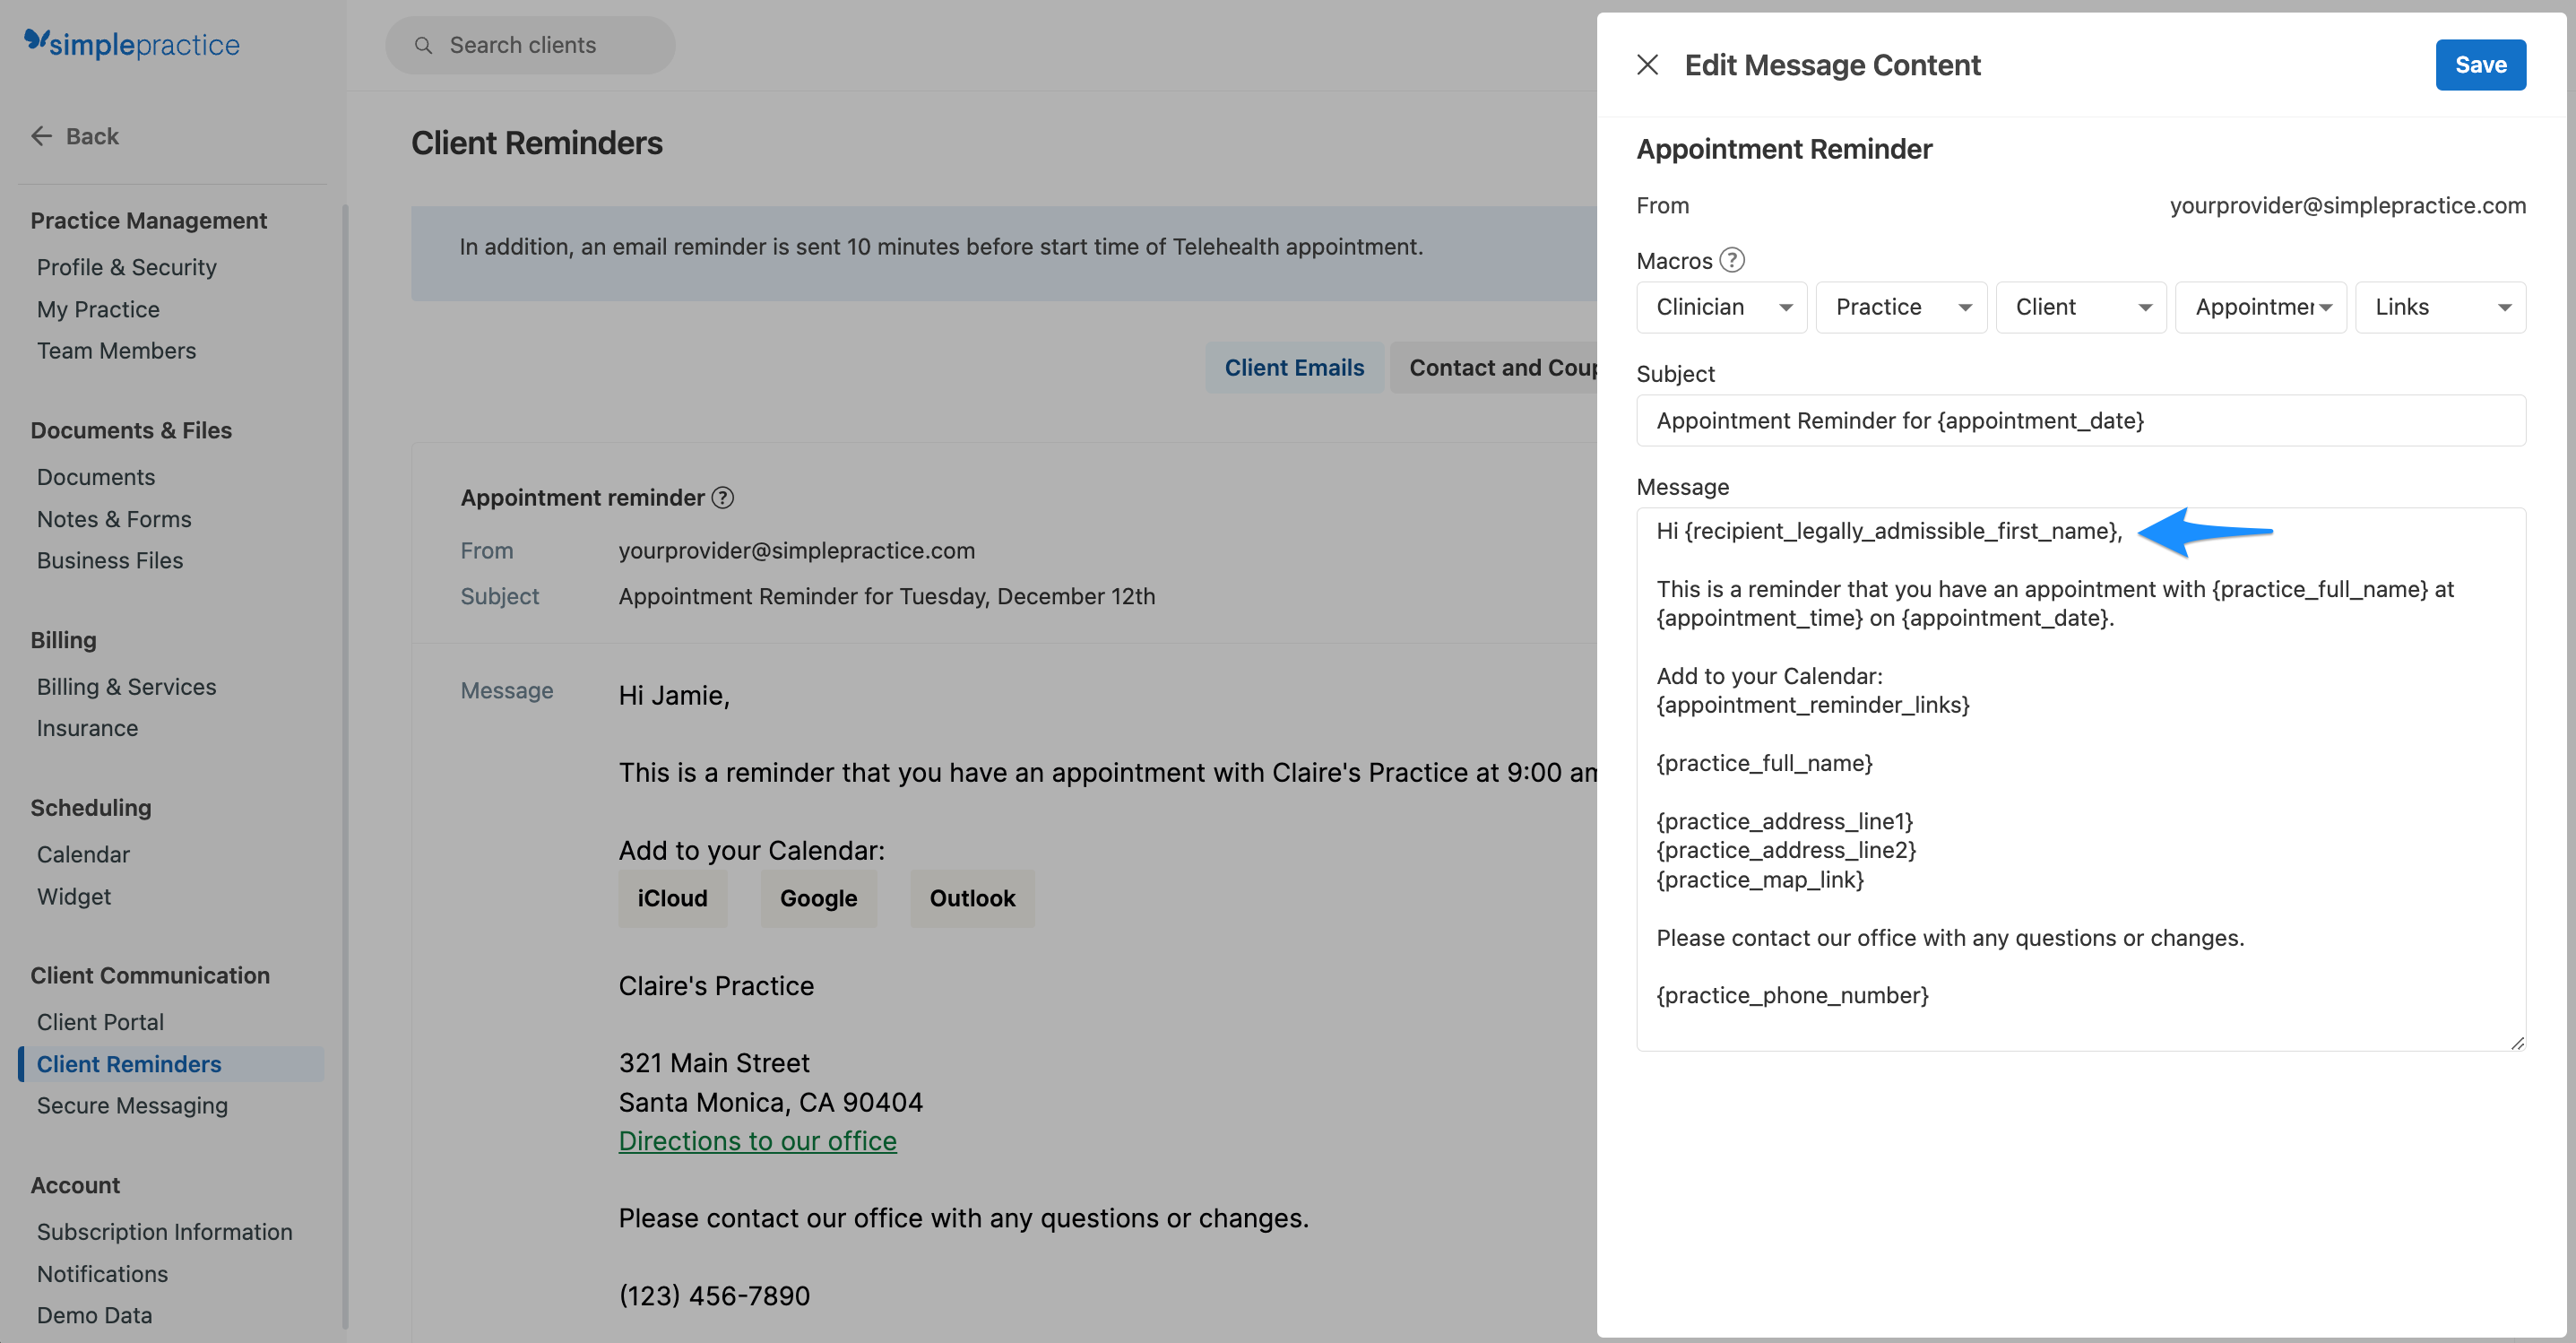This screenshot has height=1343, width=2576.
Task: Open the Directions to our office link
Action: point(757,1140)
